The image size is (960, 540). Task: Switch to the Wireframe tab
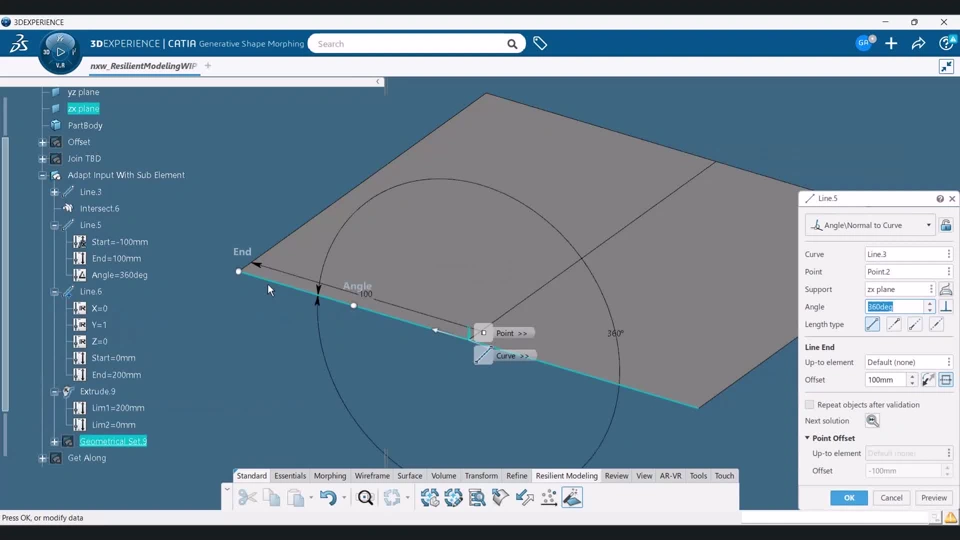click(x=372, y=476)
